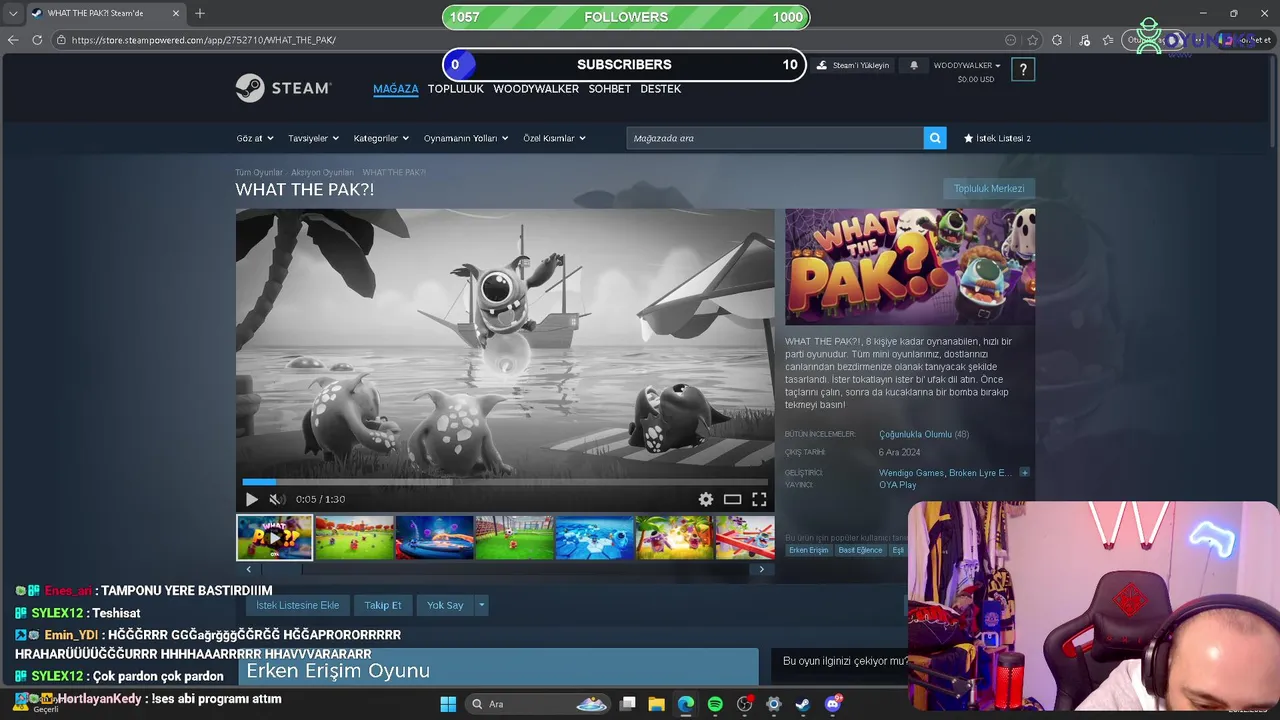Image resolution: width=1280 pixels, height=720 pixels.
Task: Open the Windows Start menu
Action: [448, 704]
